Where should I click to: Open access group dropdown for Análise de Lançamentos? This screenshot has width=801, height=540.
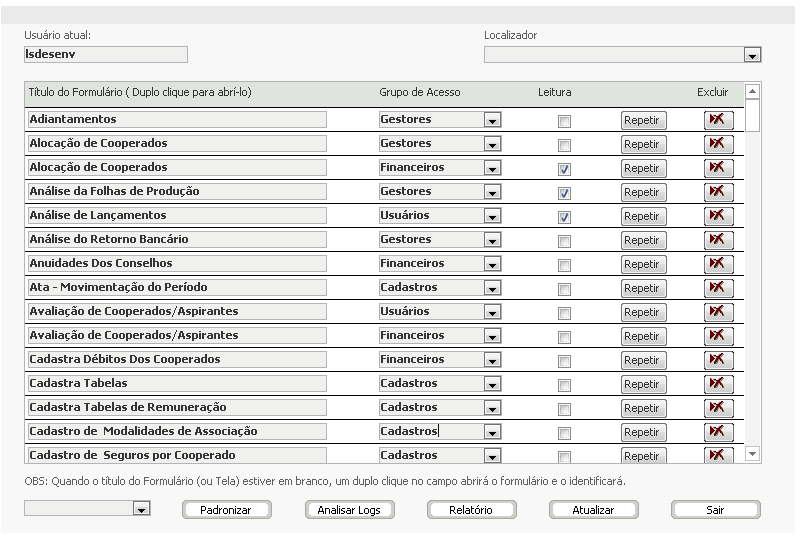pos(492,216)
